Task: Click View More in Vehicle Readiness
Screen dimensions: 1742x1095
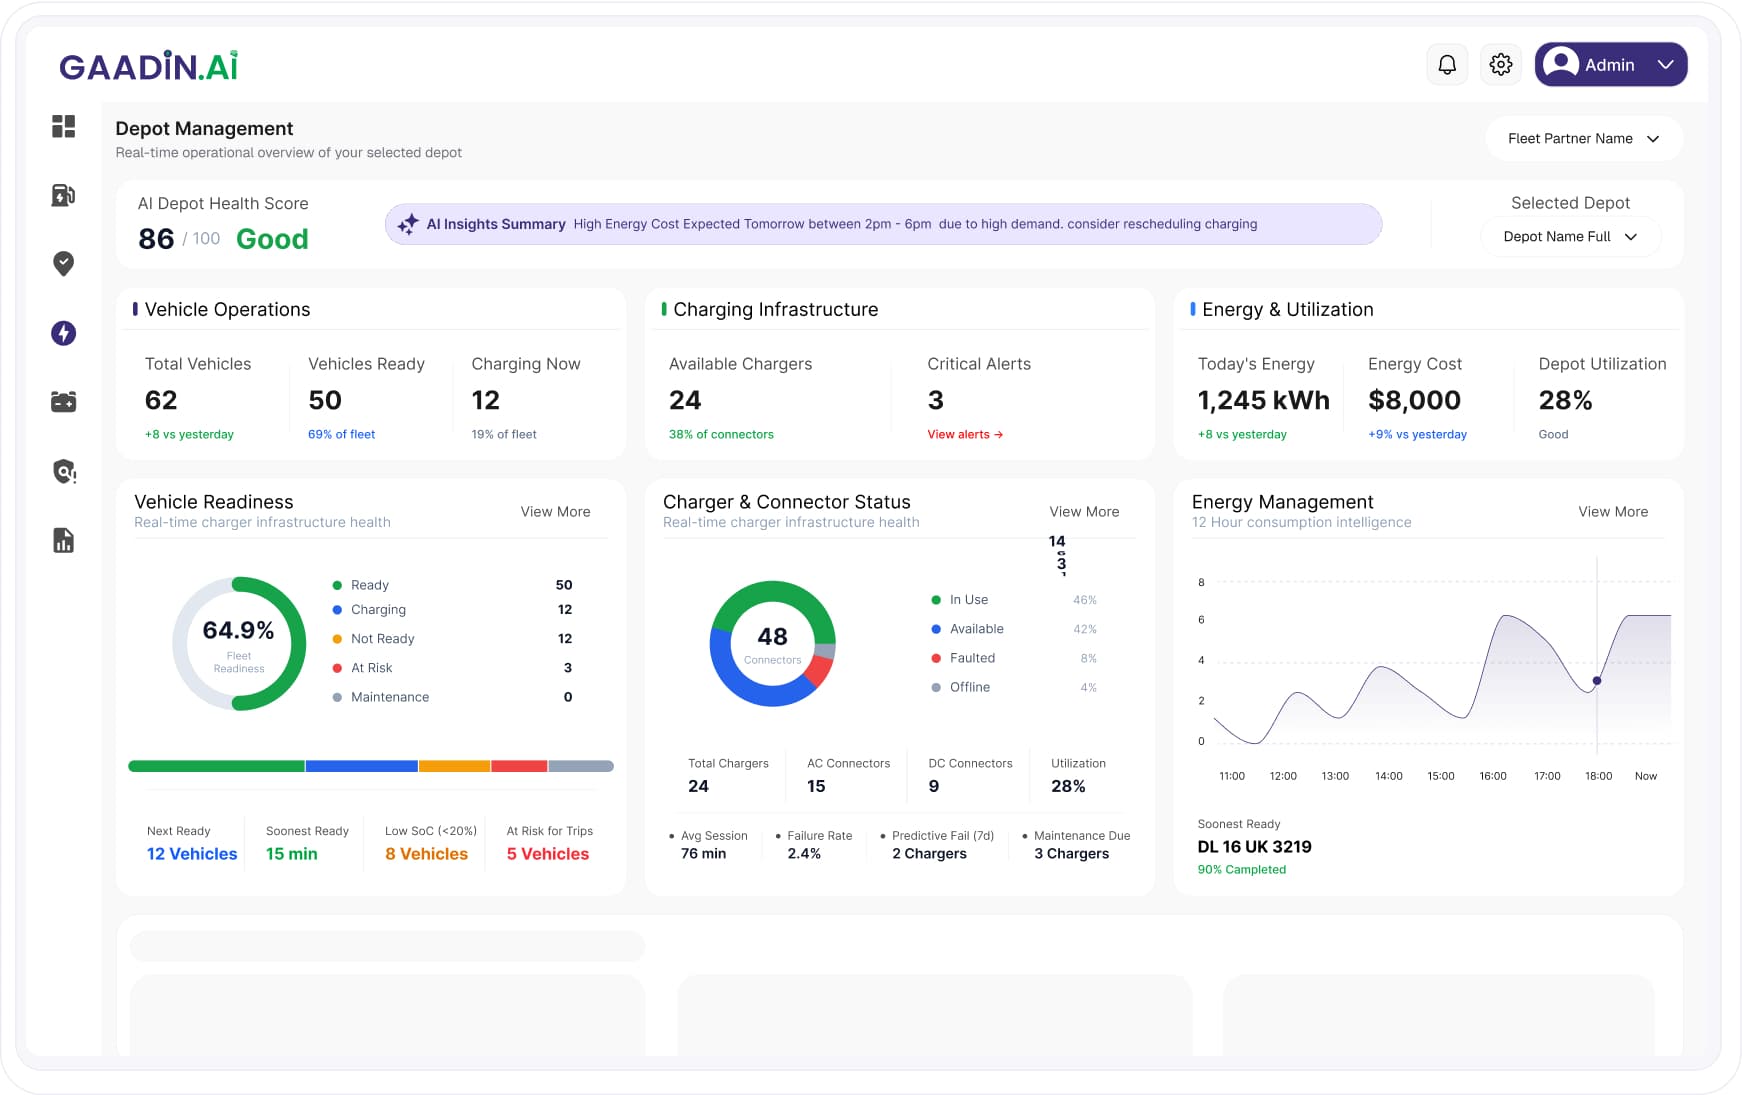Action: pyautogui.click(x=555, y=511)
